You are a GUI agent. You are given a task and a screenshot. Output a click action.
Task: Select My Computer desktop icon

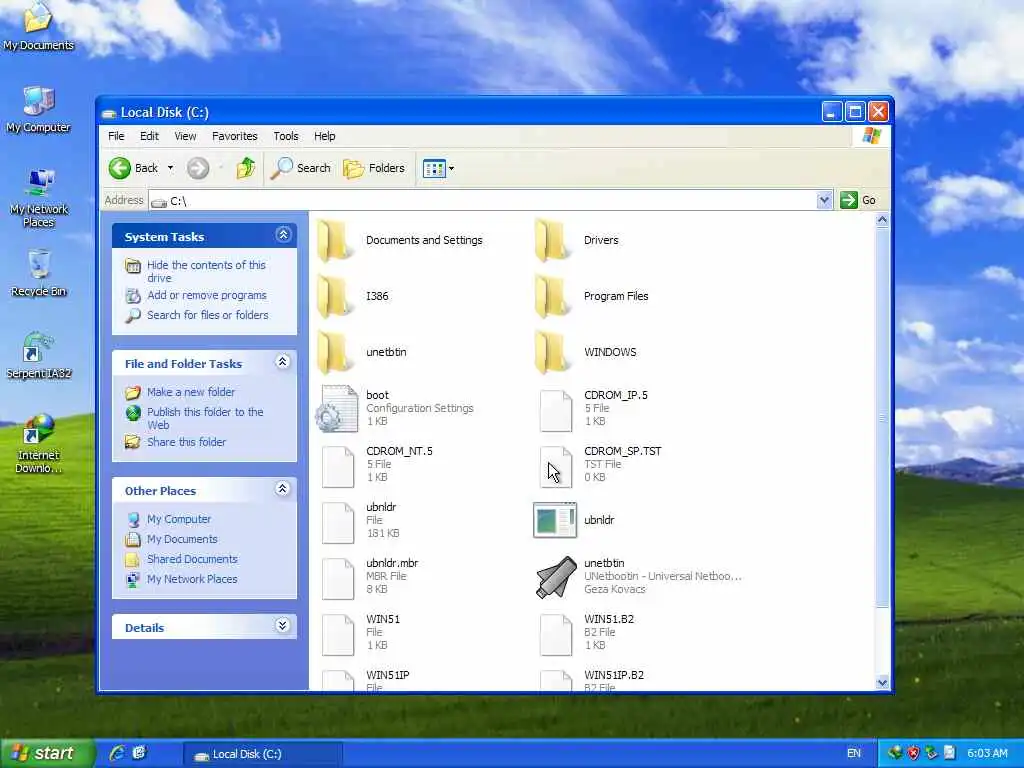pyautogui.click(x=38, y=110)
